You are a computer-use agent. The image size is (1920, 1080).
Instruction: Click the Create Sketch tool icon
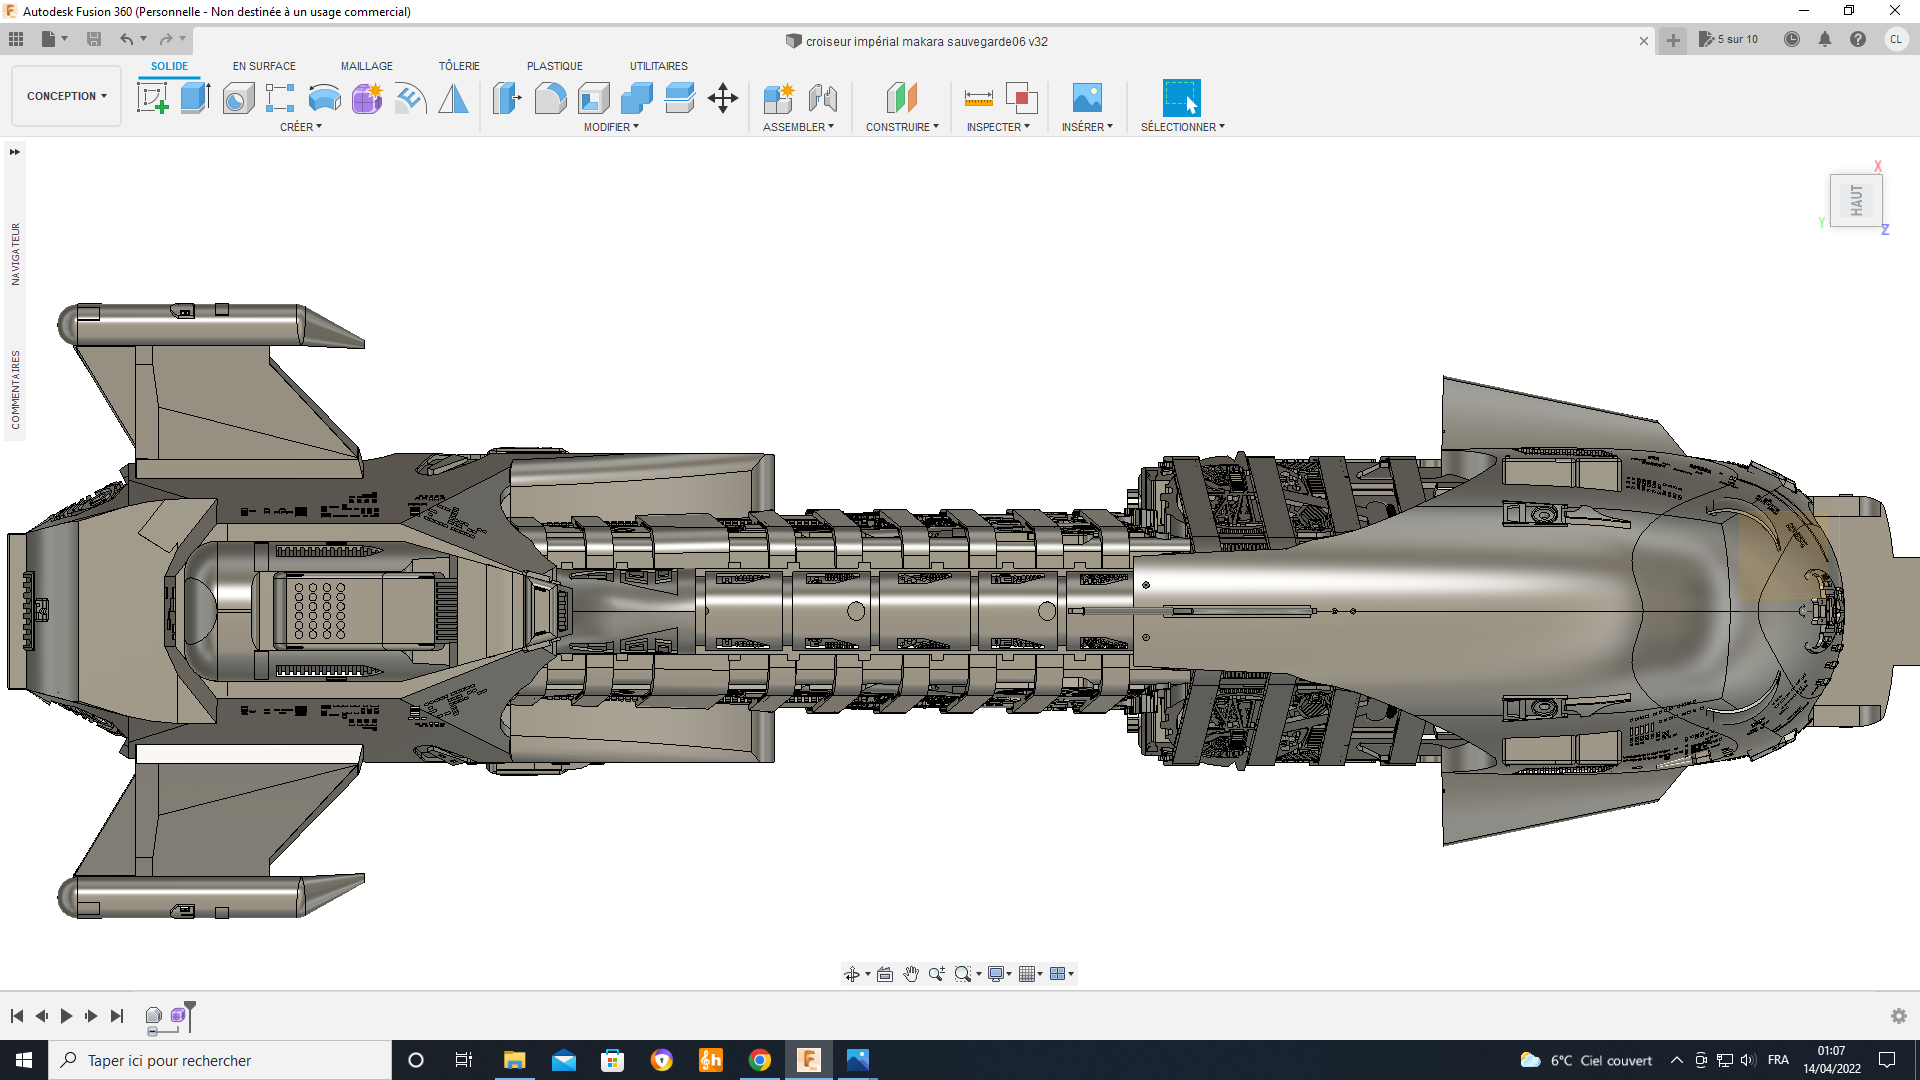click(152, 98)
